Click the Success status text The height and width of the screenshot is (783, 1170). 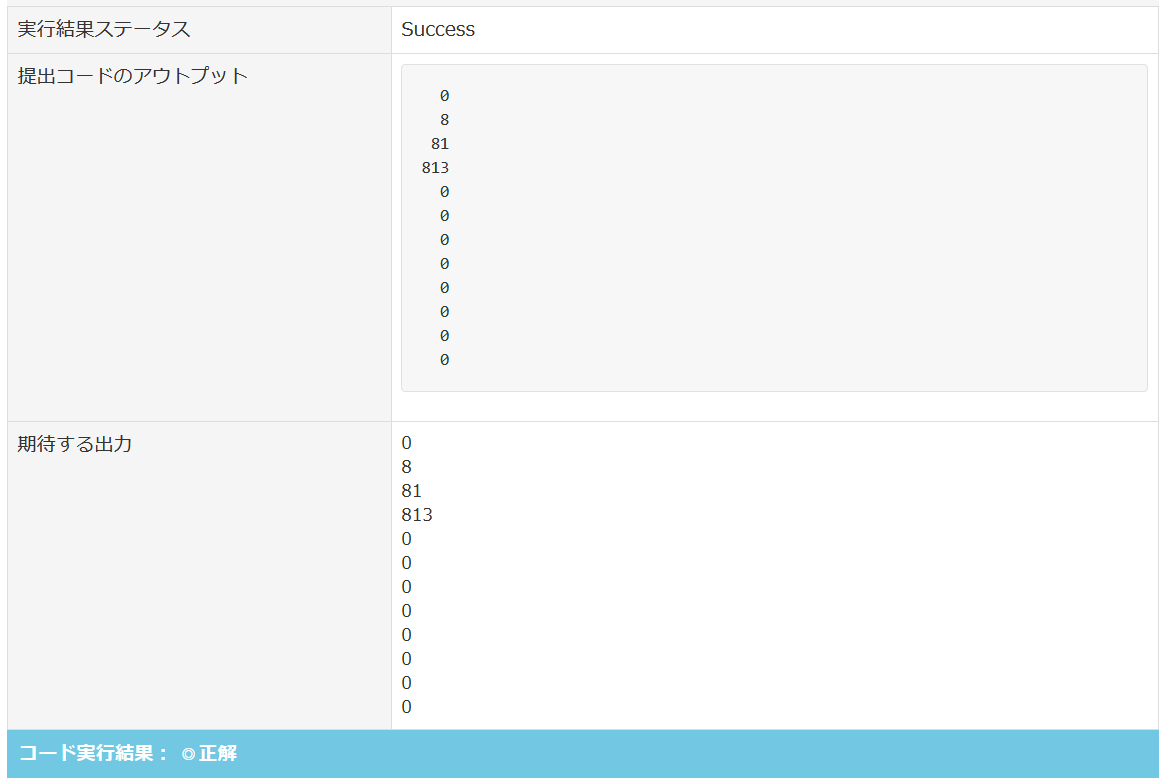point(438,29)
